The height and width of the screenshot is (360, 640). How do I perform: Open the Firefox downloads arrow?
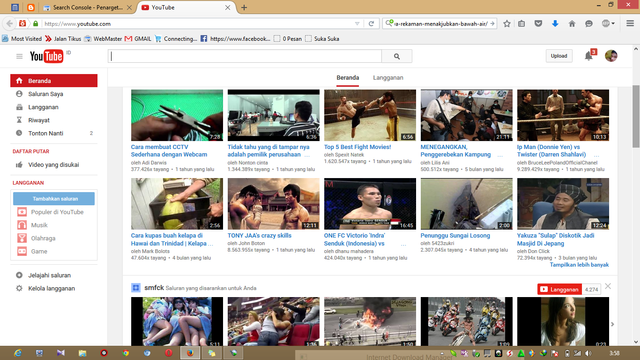pyautogui.click(x=555, y=24)
